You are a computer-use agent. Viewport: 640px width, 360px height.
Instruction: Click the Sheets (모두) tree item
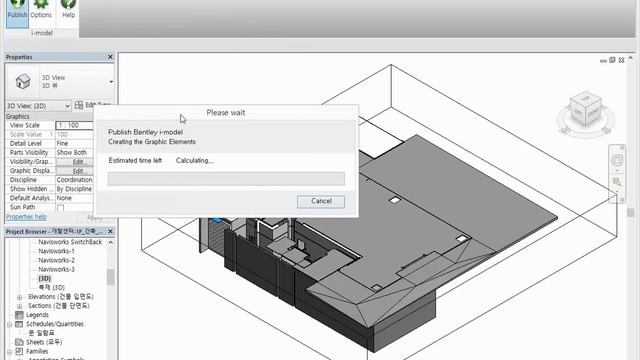[x=44, y=342]
